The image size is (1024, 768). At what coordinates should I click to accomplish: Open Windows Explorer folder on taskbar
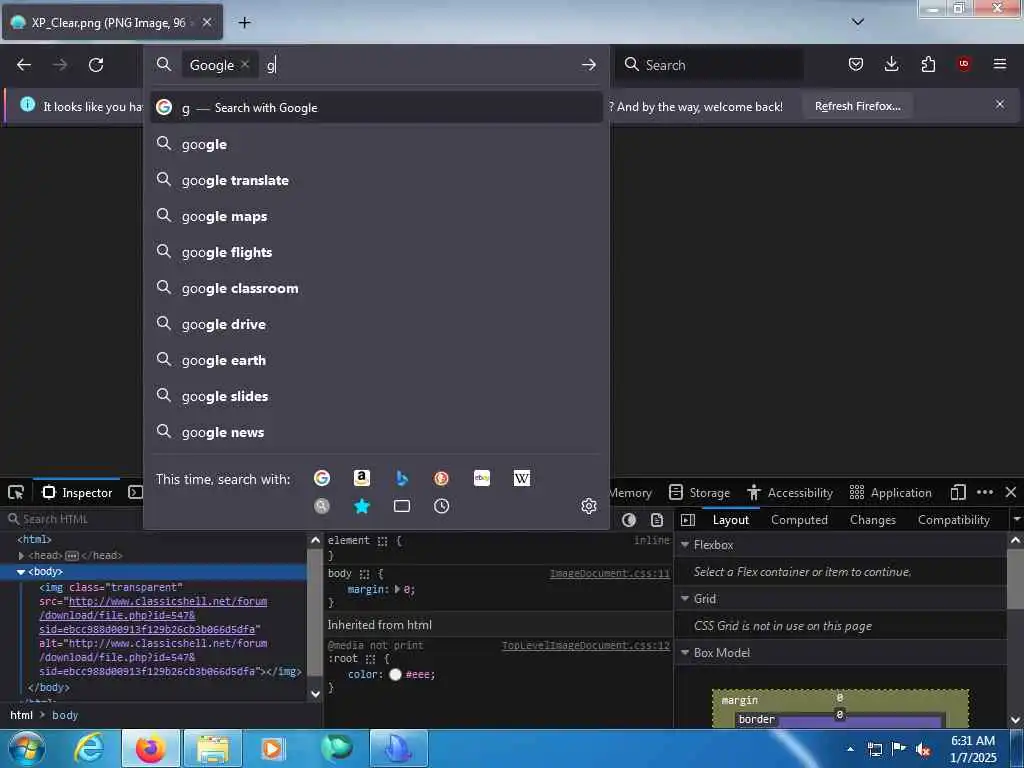(213, 748)
